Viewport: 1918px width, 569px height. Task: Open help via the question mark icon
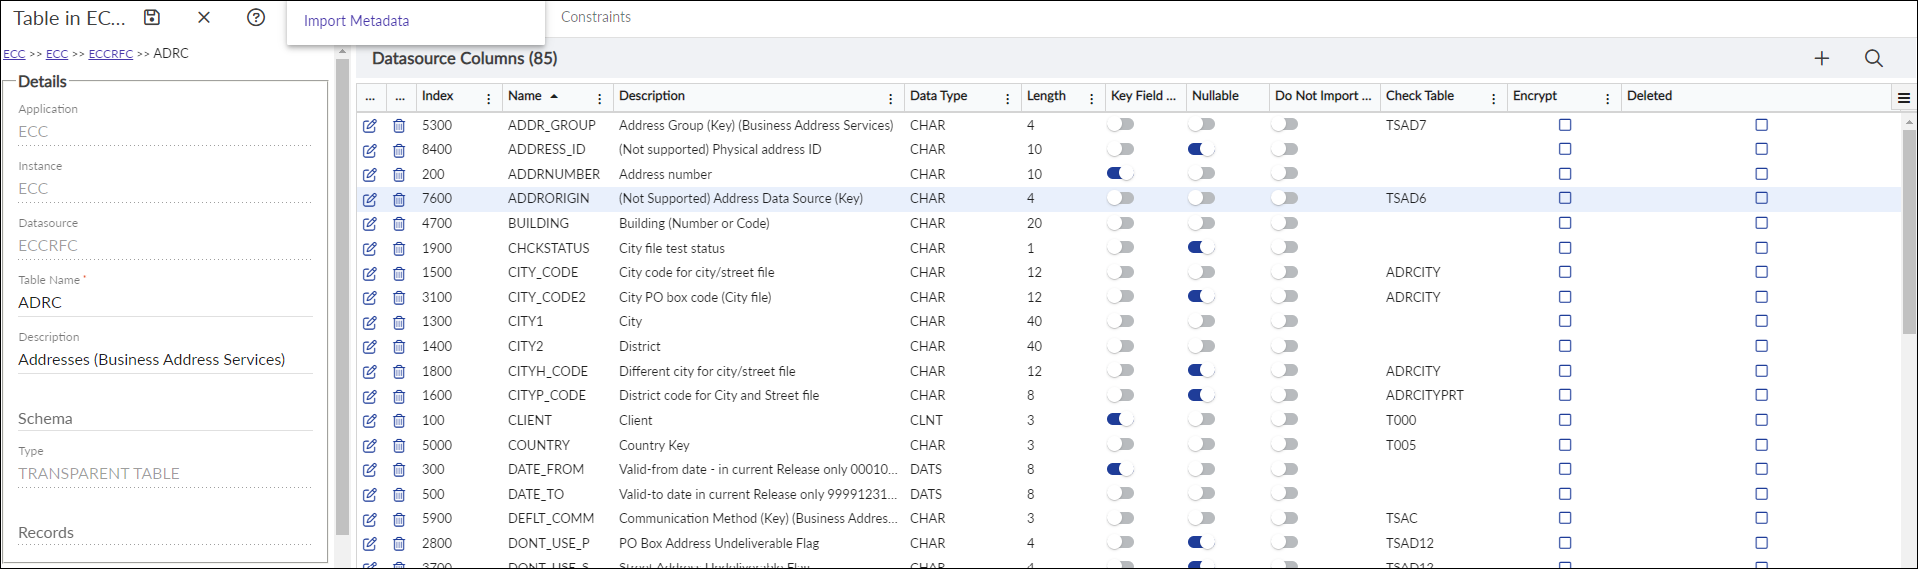click(256, 17)
